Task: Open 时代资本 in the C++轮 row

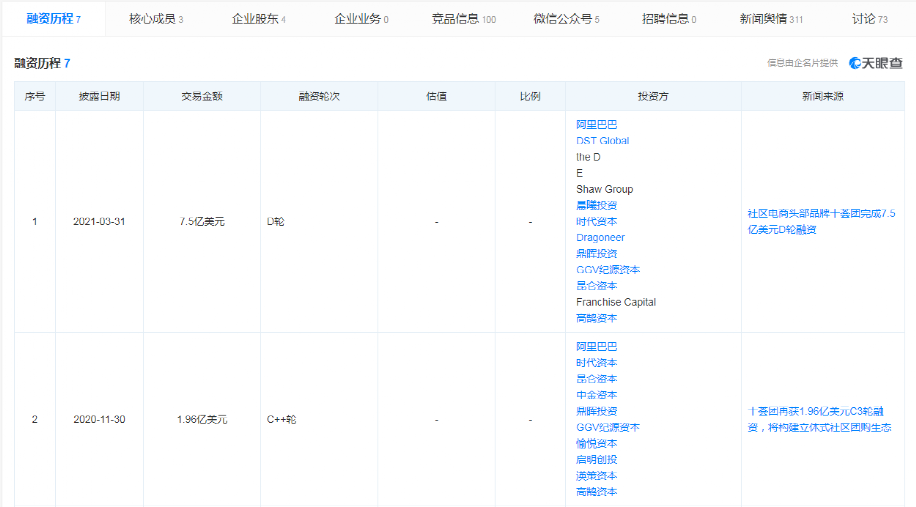Action: (596, 363)
